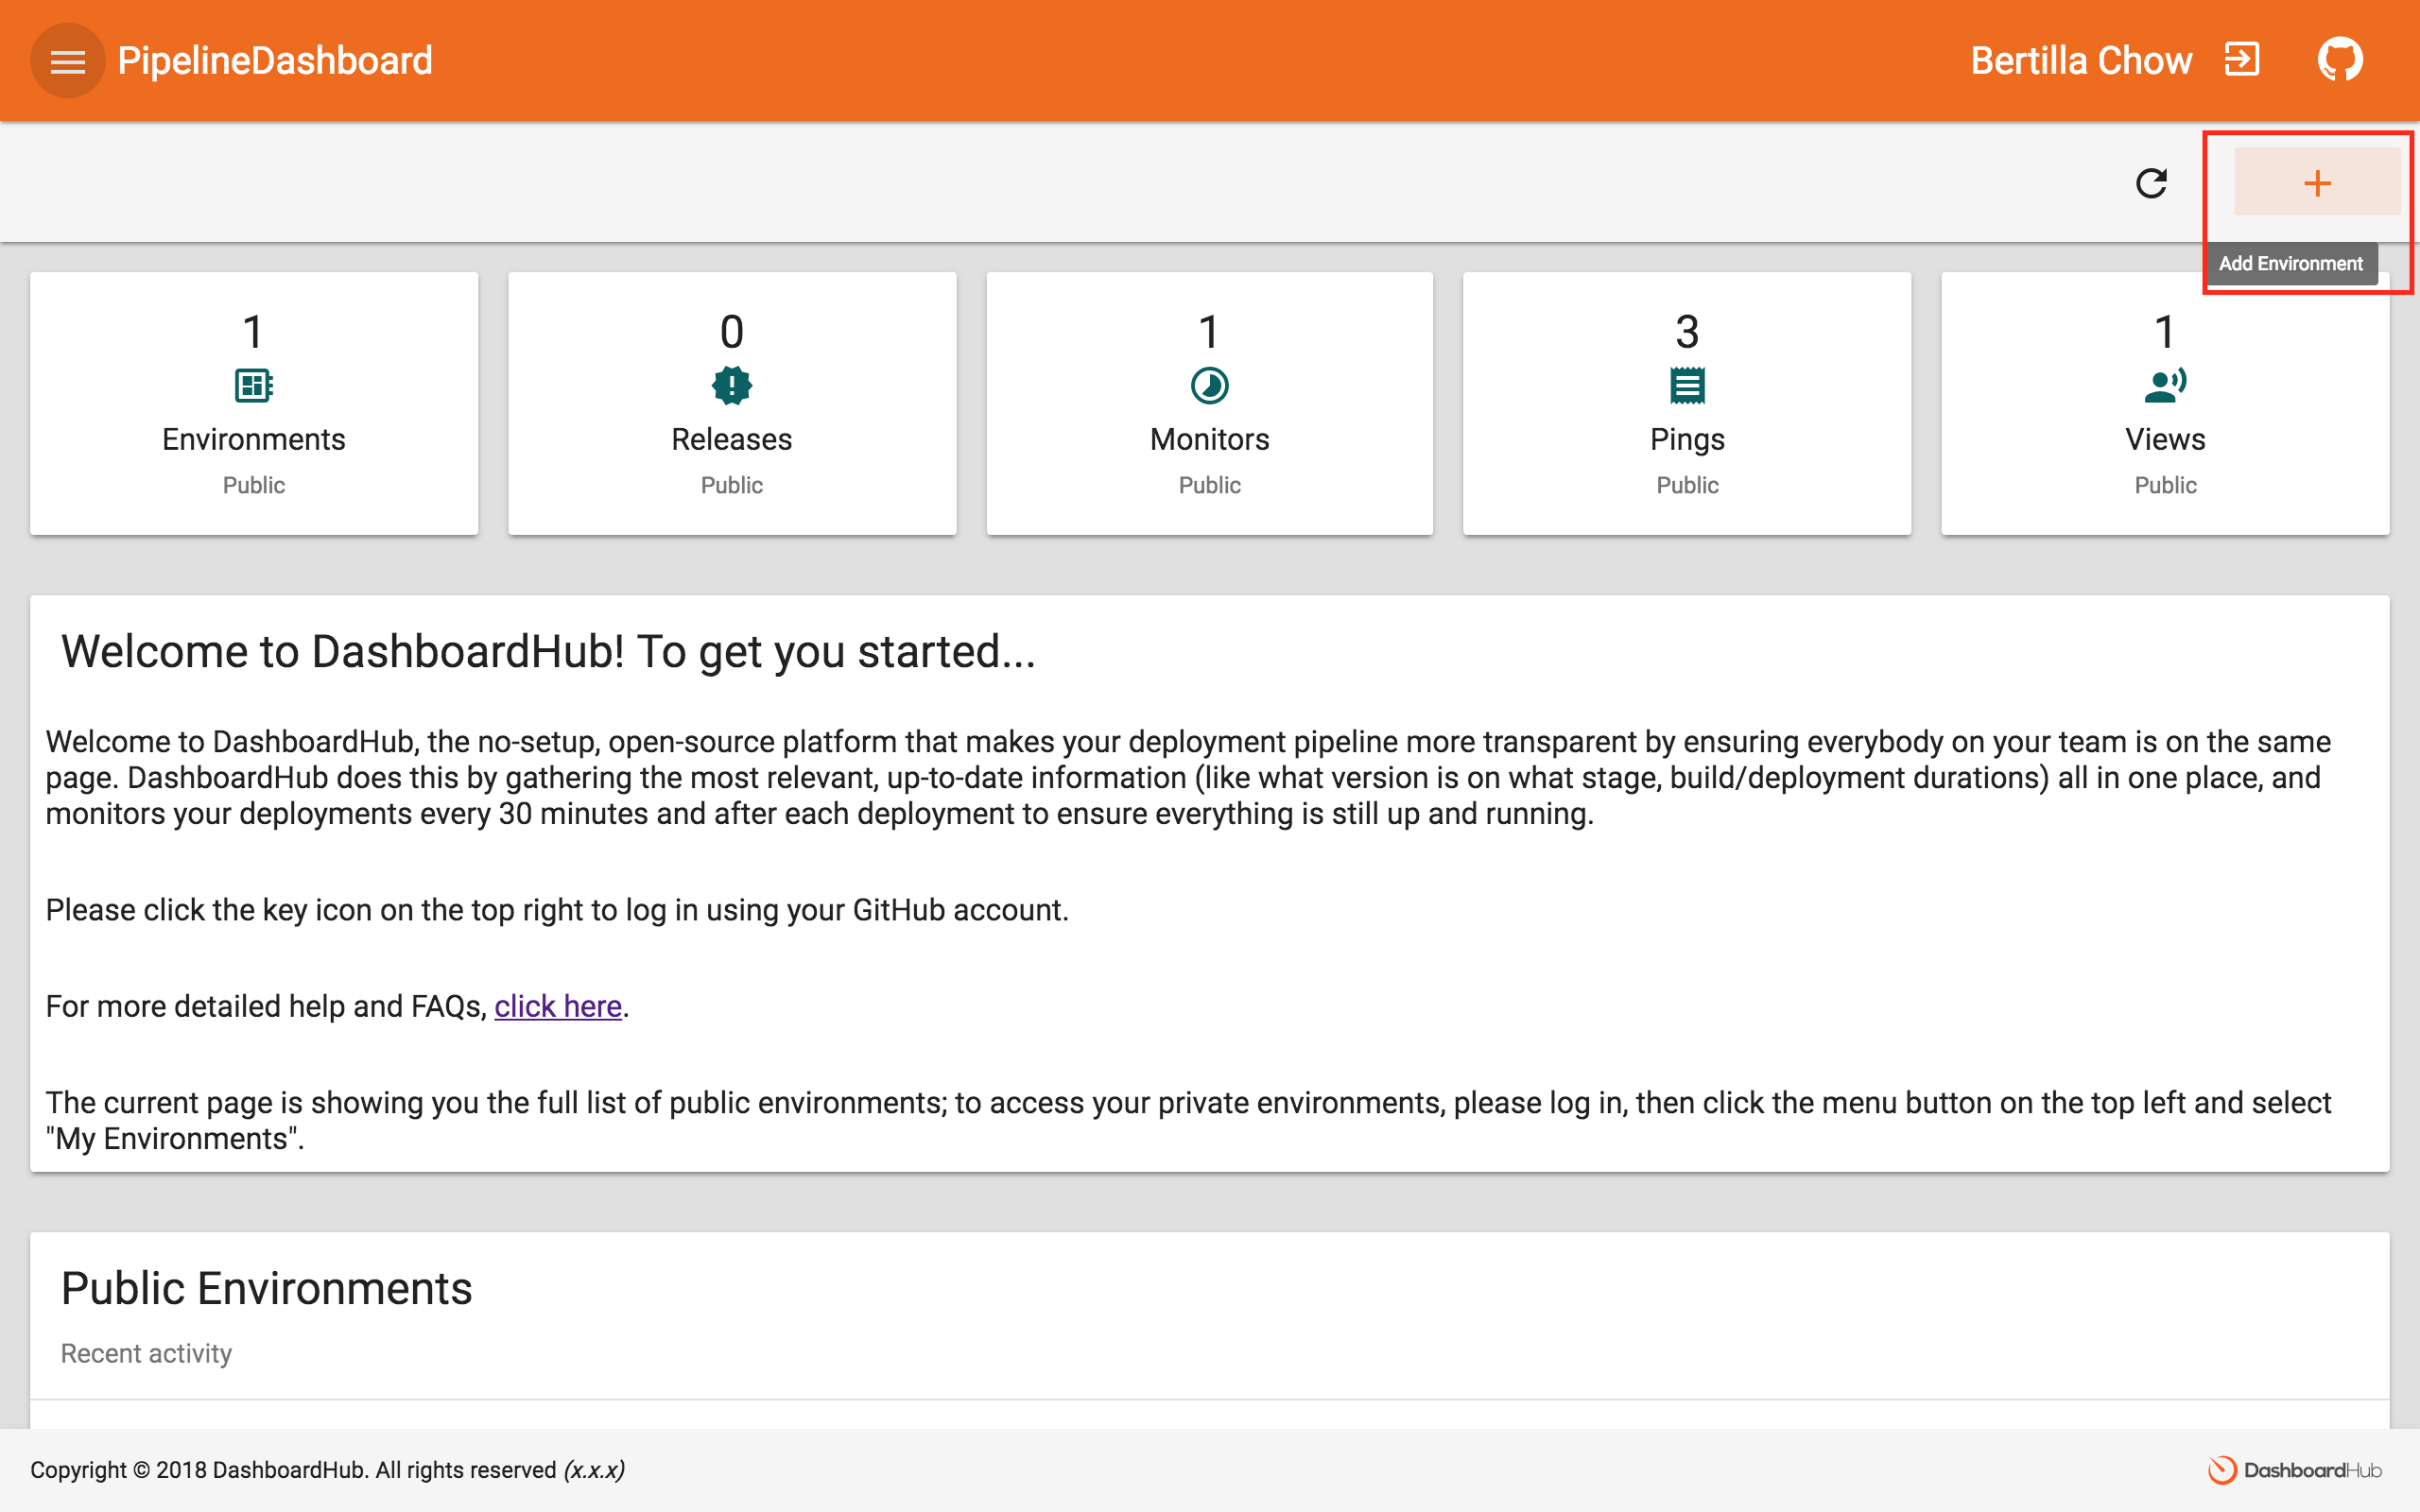Click the Recent activity subtitle
The height and width of the screenshot is (1512, 2420).
(146, 1353)
